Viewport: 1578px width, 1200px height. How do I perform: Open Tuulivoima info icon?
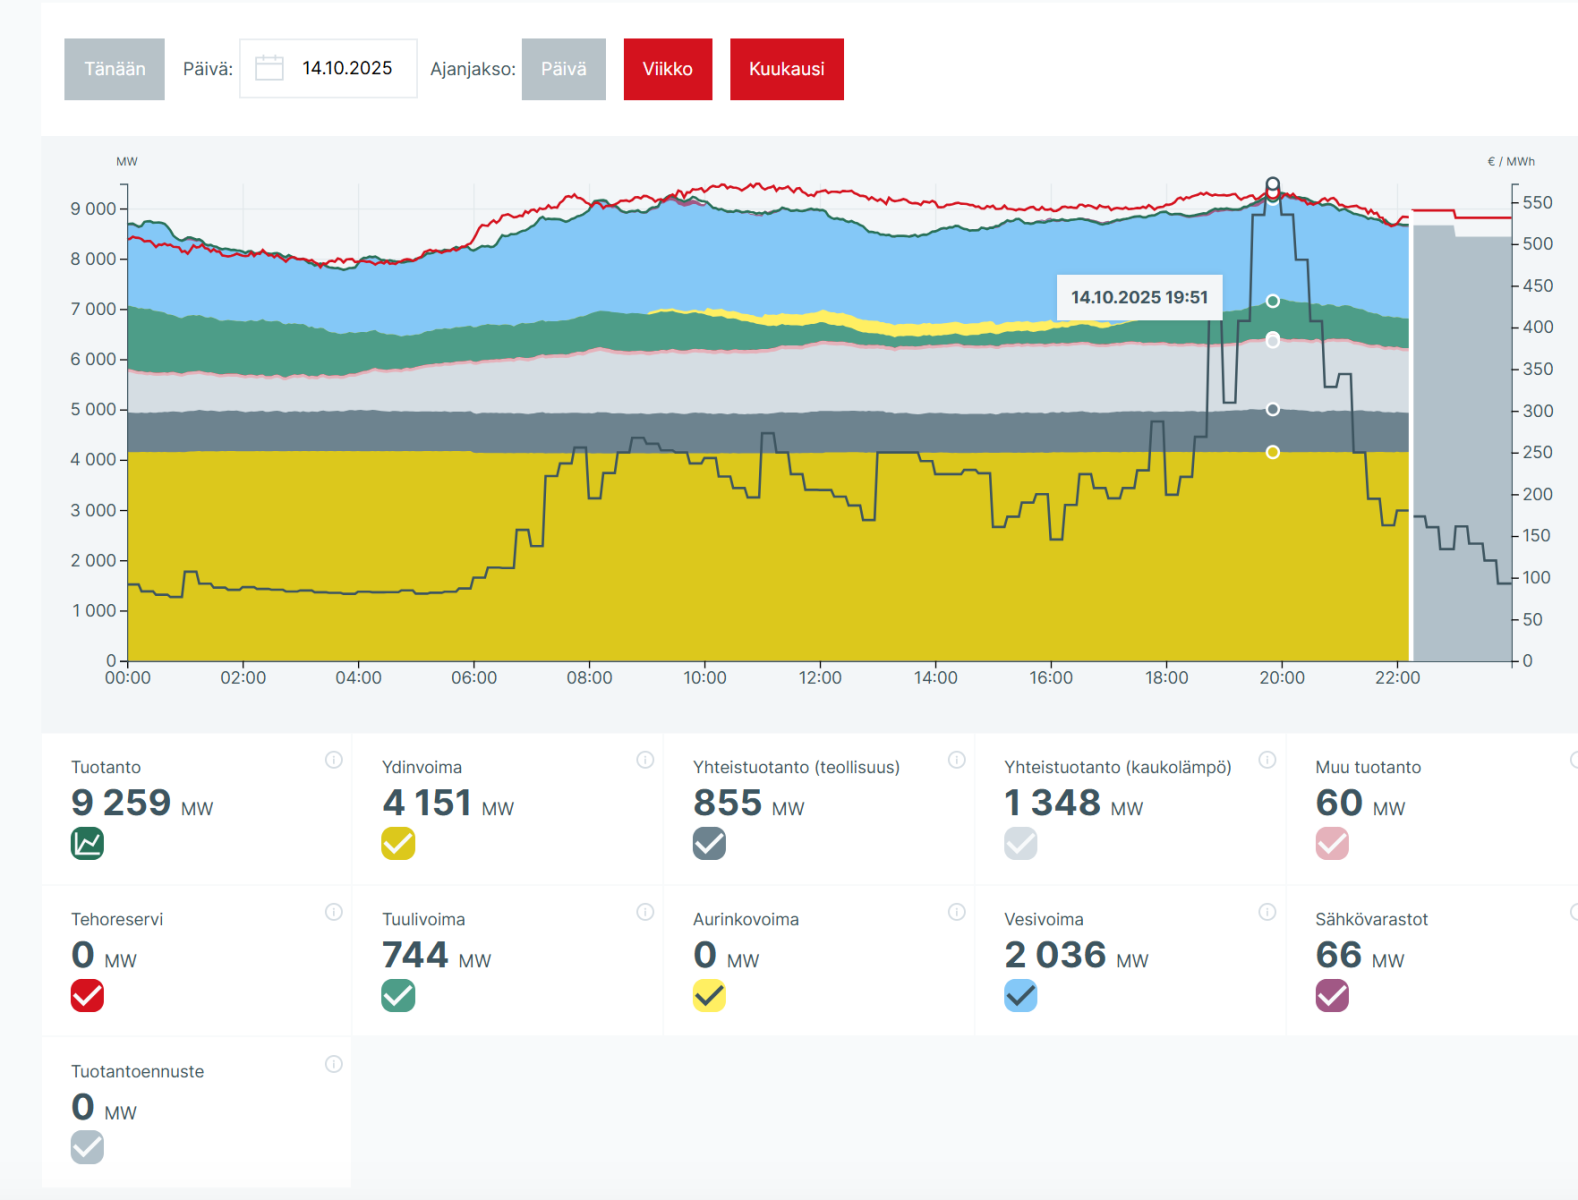tap(645, 912)
